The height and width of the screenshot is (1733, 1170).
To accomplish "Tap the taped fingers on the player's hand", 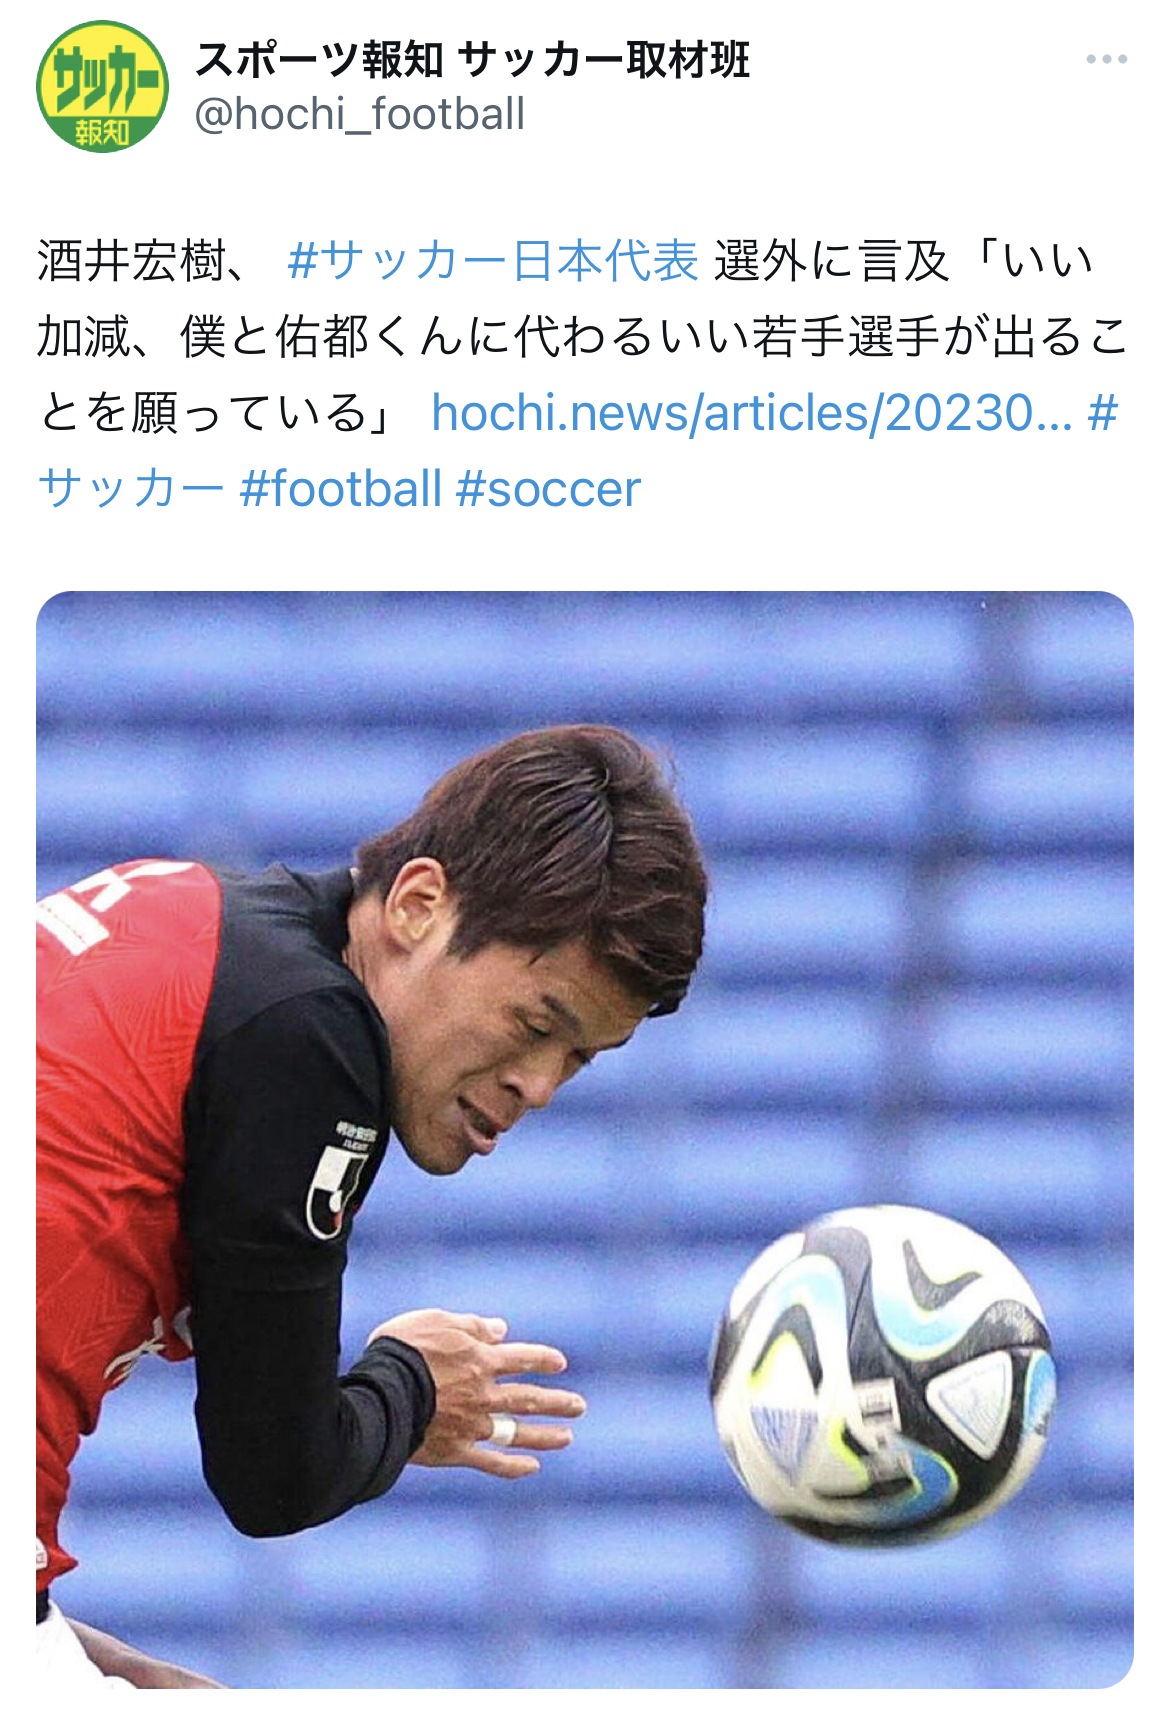I will pyautogui.click(x=503, y=1432).
